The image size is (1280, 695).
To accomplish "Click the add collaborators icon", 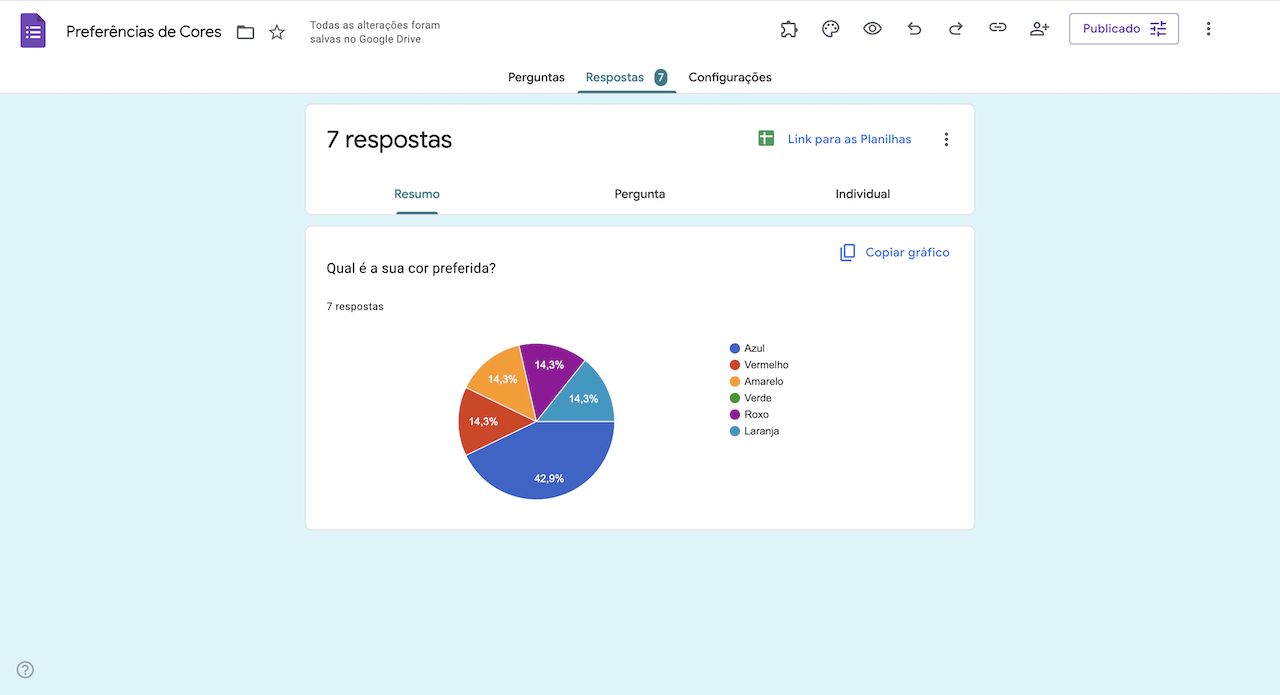I will coord(1039,29).
